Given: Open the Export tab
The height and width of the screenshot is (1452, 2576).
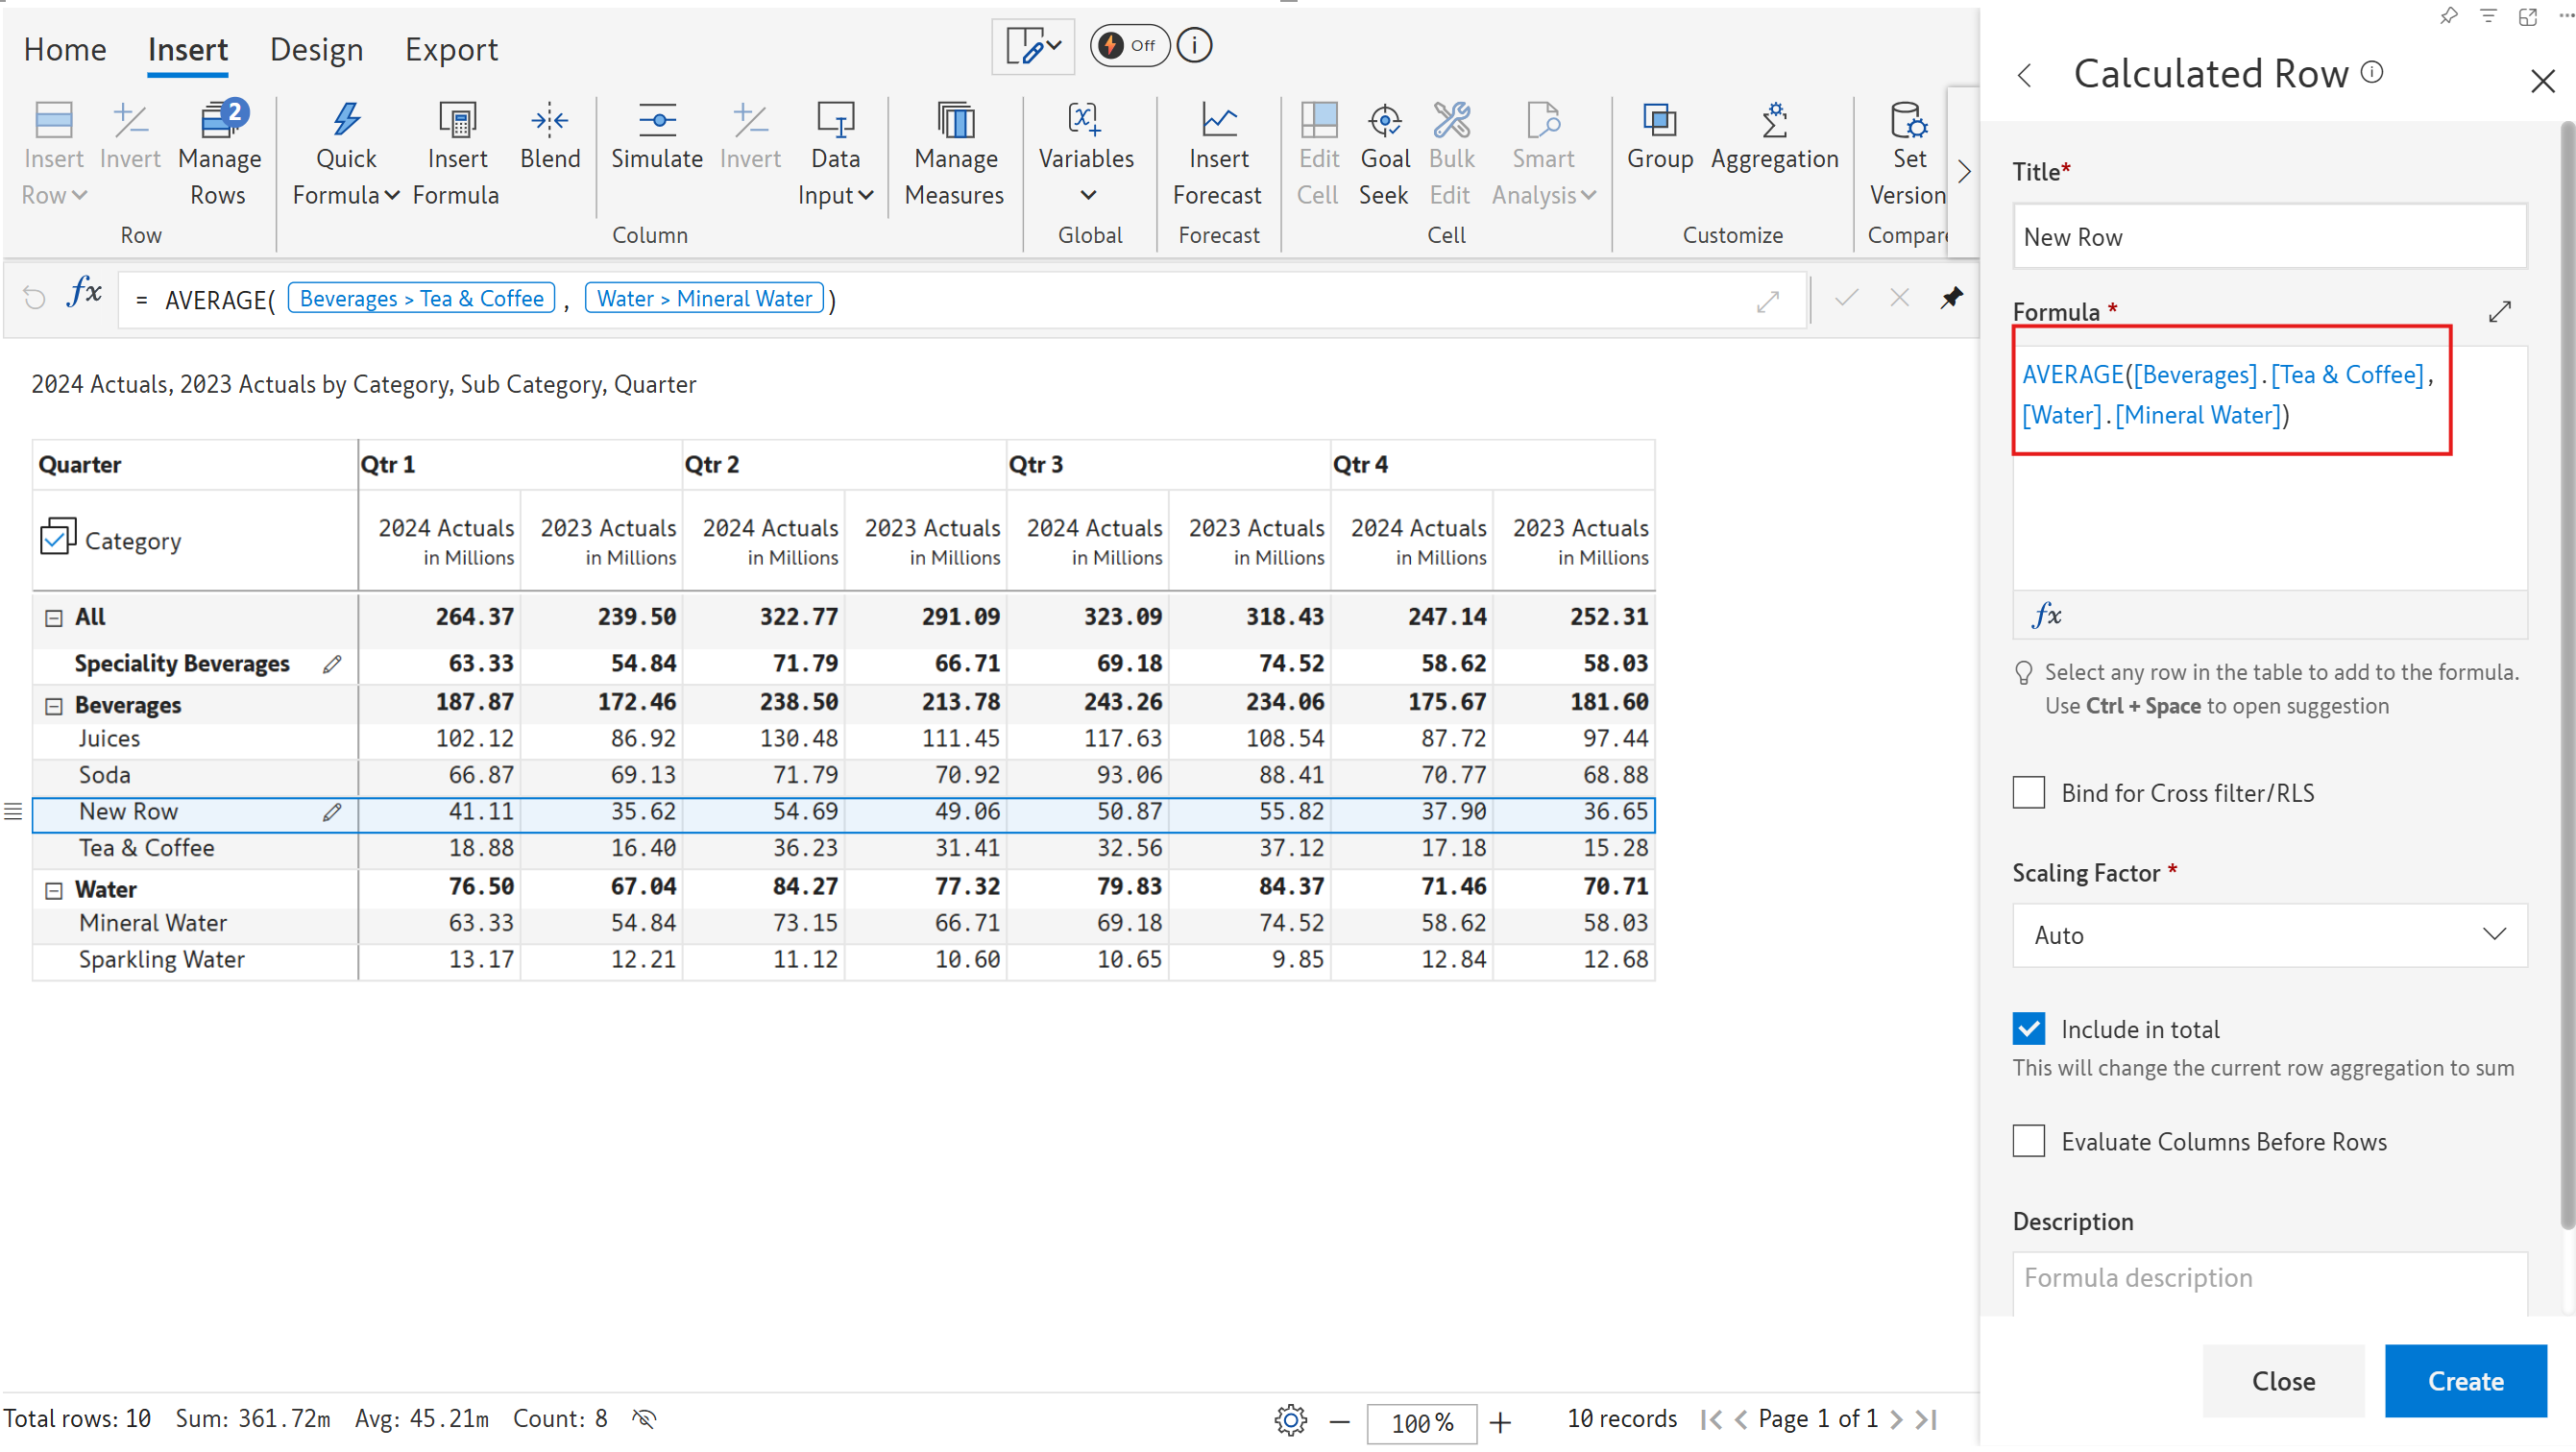Looking at the screenshot, I should (451, 49).
